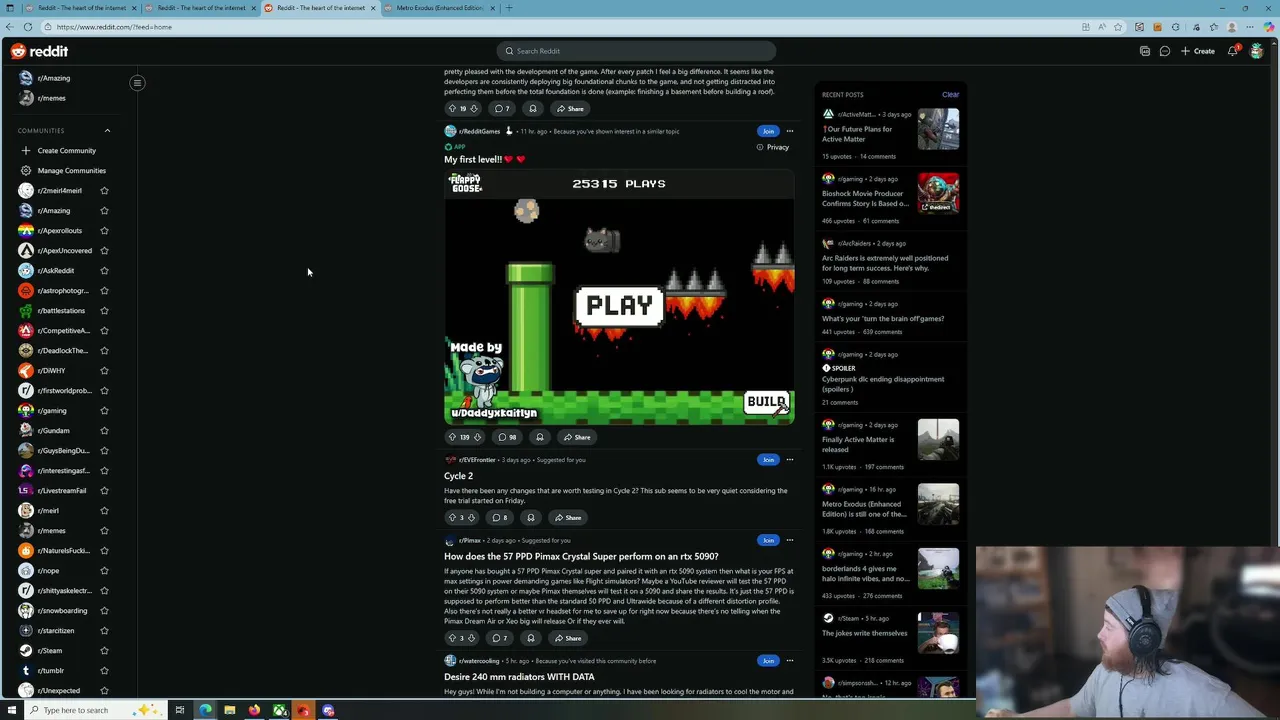
Task: Open Firefox from the taskbar
Action: [x=255, y=711]
